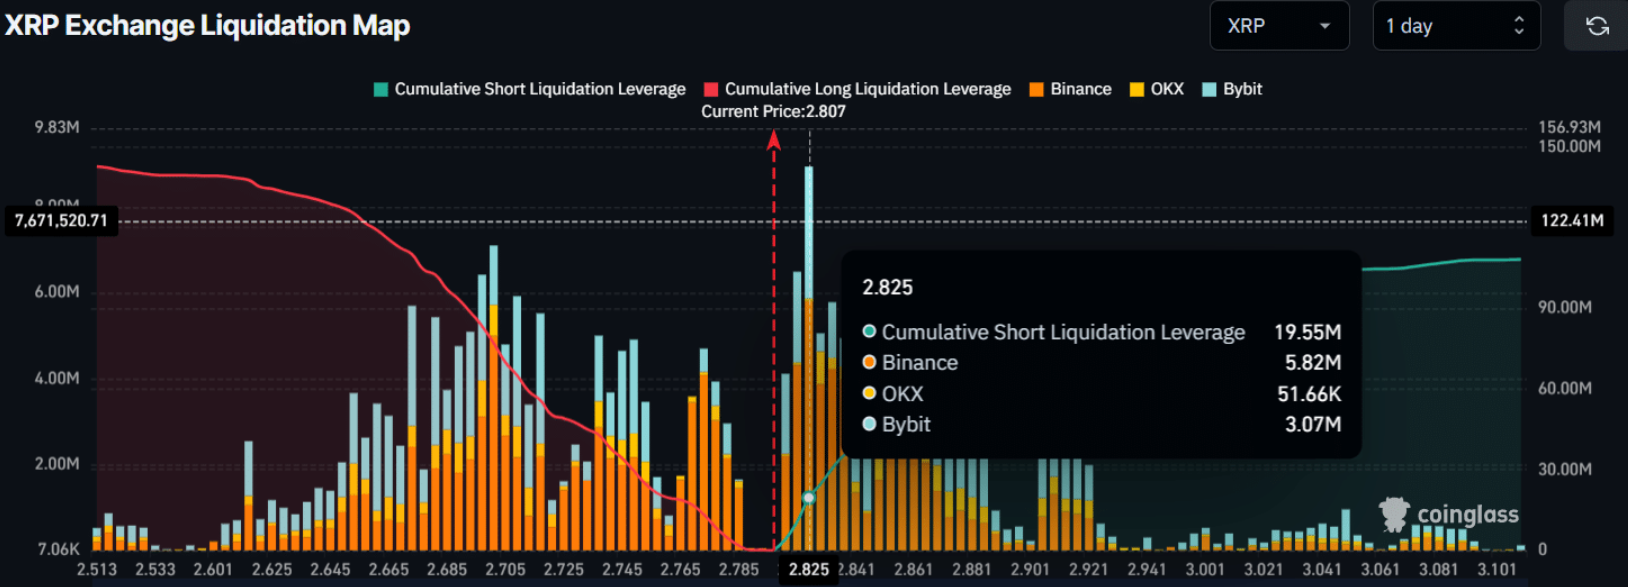1628x587 pixels.
Task: Open the 1 day timeframe selector
Action: click(x=1456, y=26)
